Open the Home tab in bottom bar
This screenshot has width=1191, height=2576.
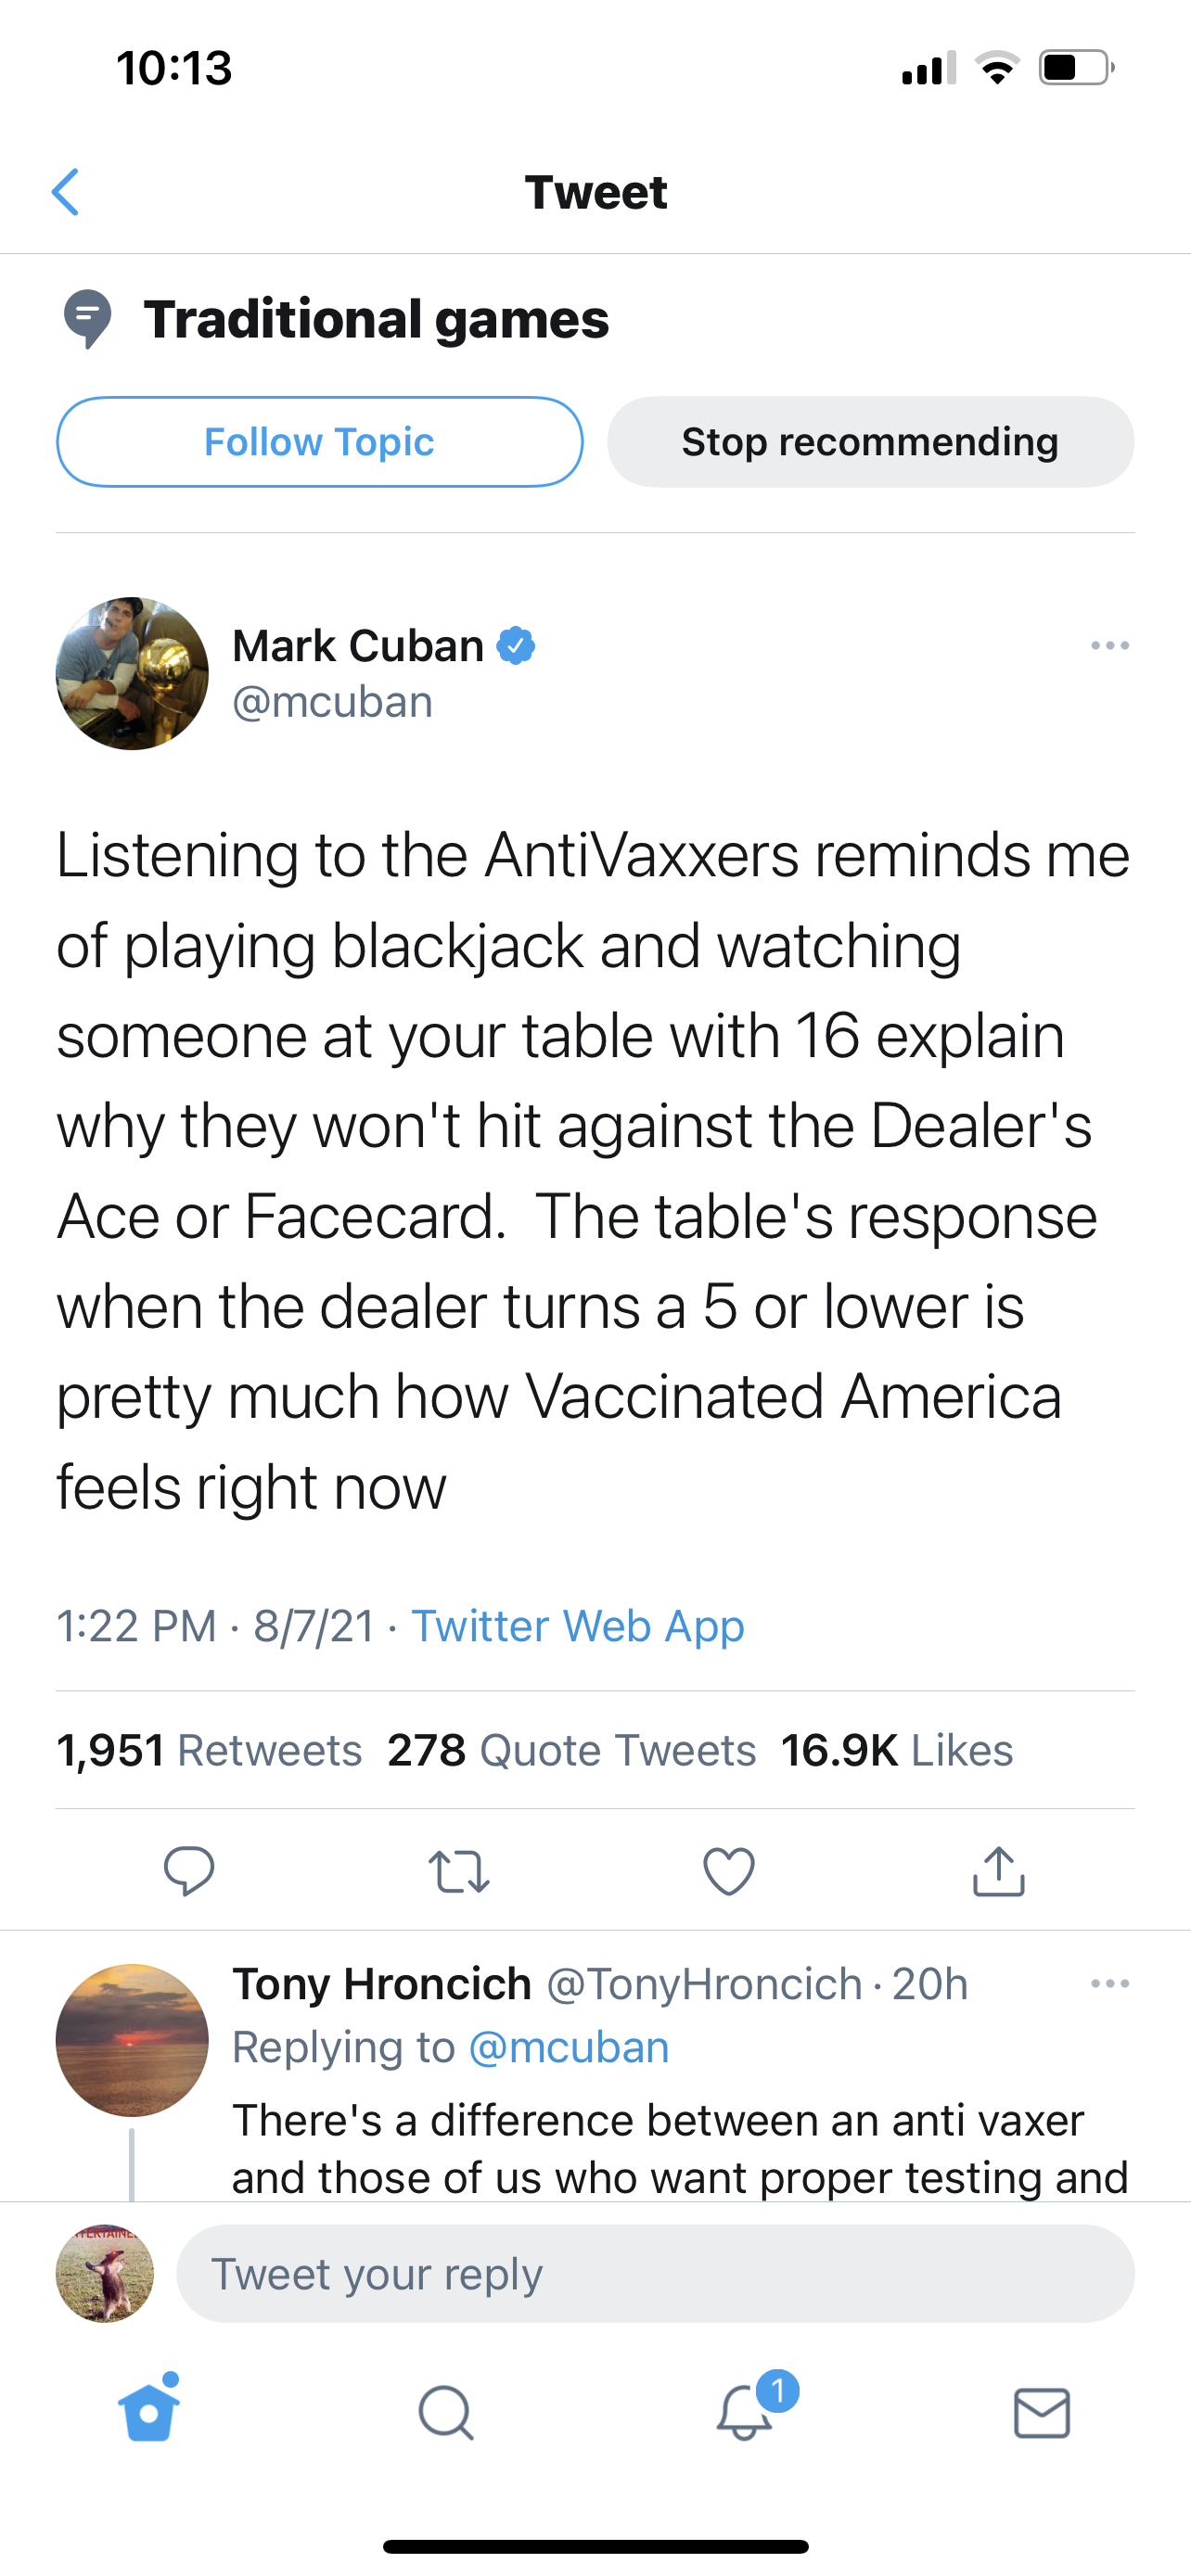150,2412
